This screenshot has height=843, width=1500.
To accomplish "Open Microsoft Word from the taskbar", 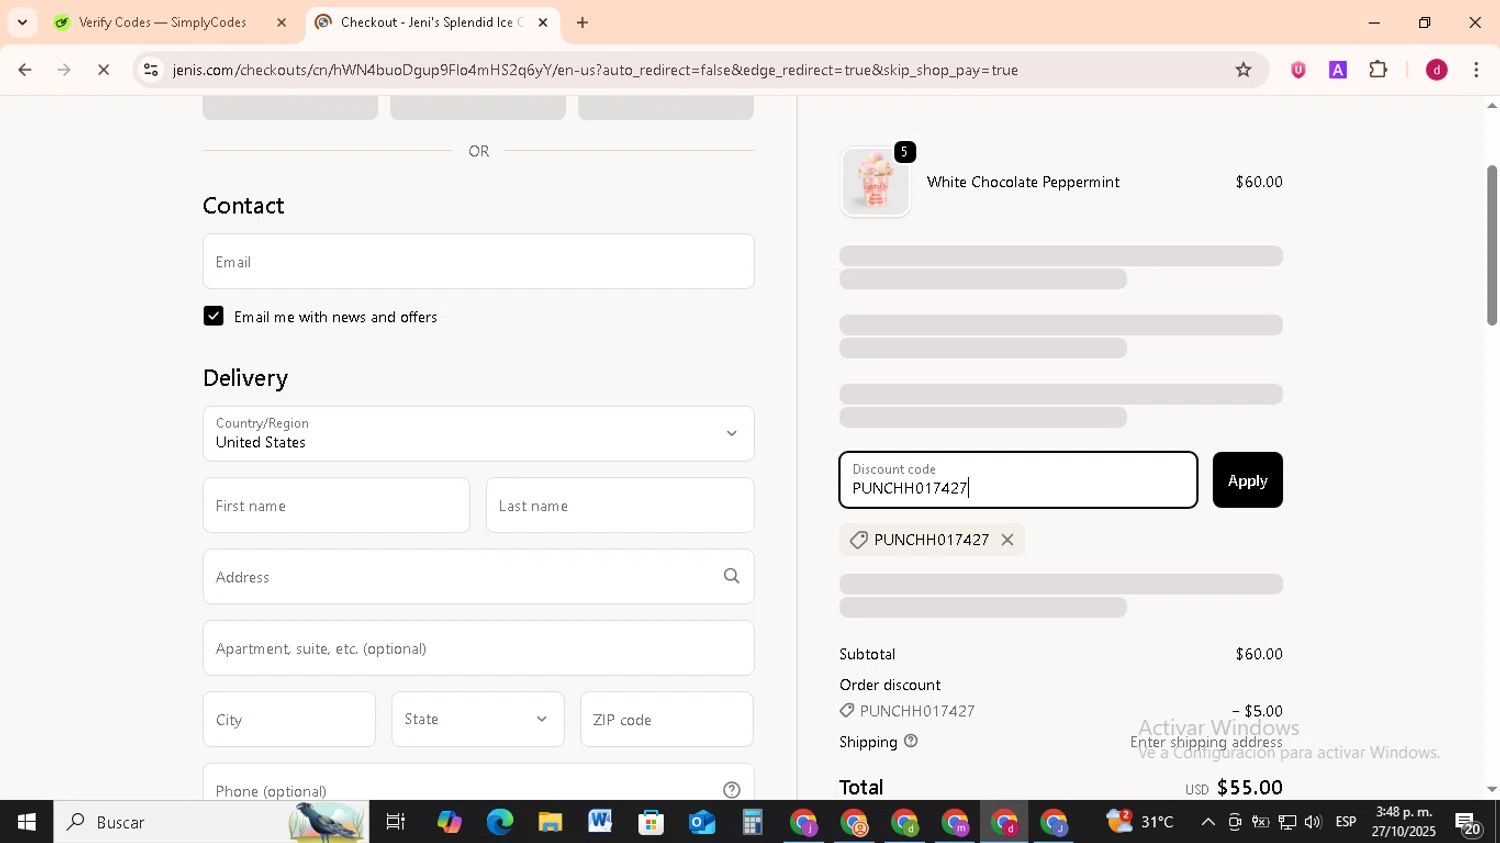I will 600,822.
